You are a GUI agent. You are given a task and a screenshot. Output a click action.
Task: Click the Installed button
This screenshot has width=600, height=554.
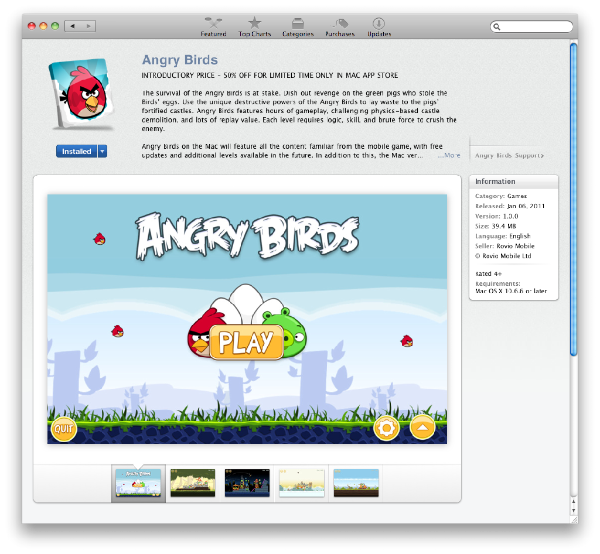[x=77, y=152]
